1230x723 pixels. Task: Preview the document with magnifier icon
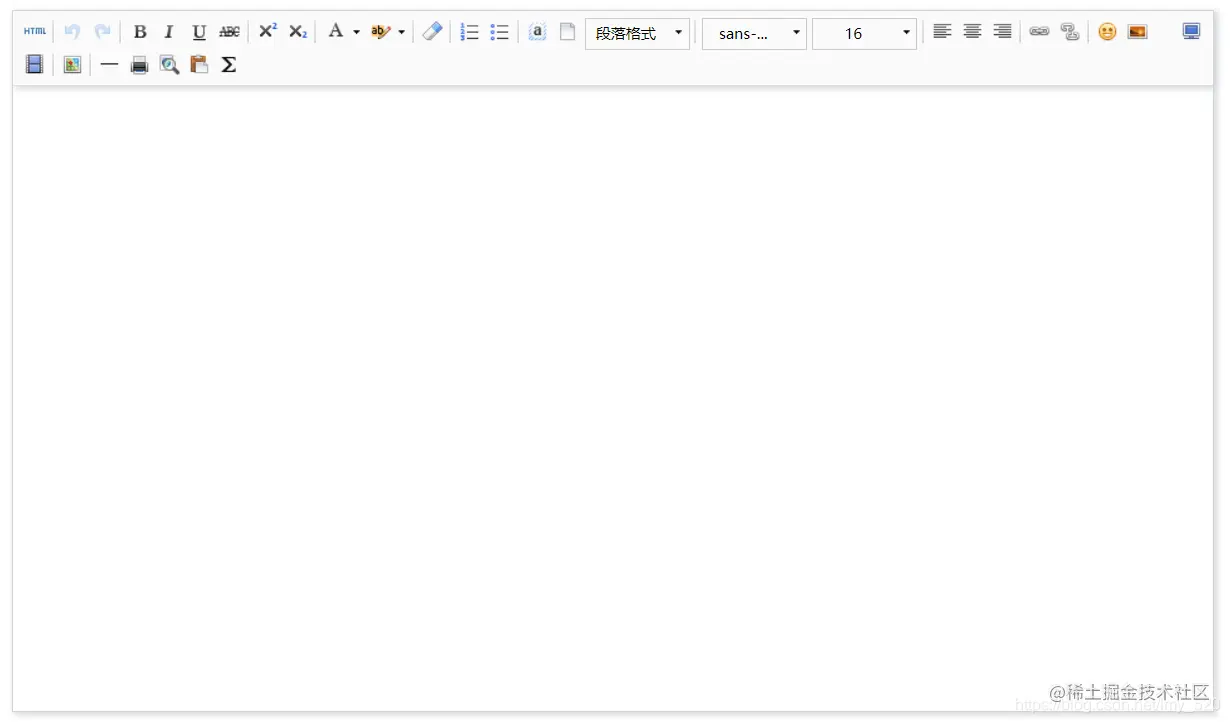169,65
